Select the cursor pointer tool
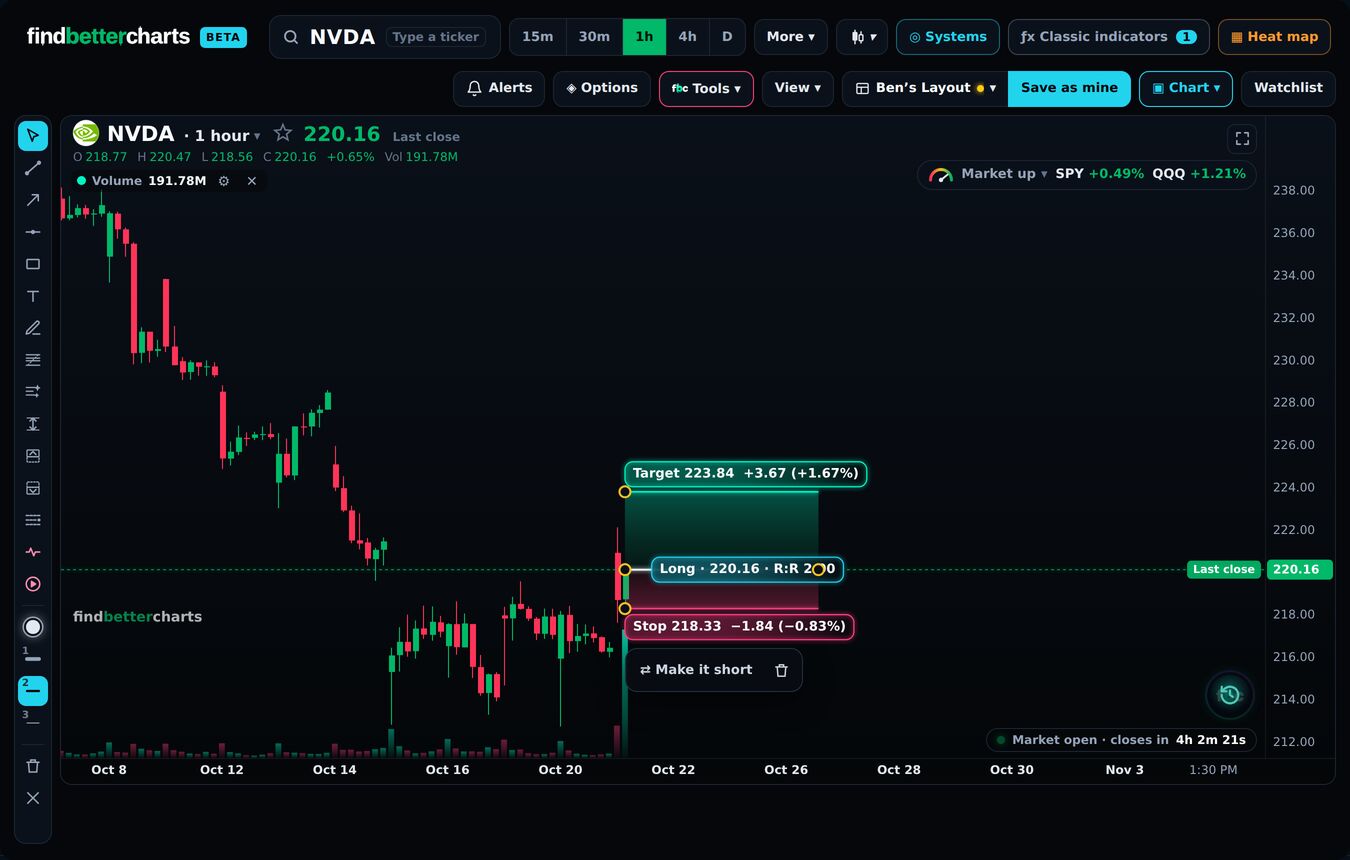The width and height of the screenshot is (1350, 860). (x=33, y=136)
